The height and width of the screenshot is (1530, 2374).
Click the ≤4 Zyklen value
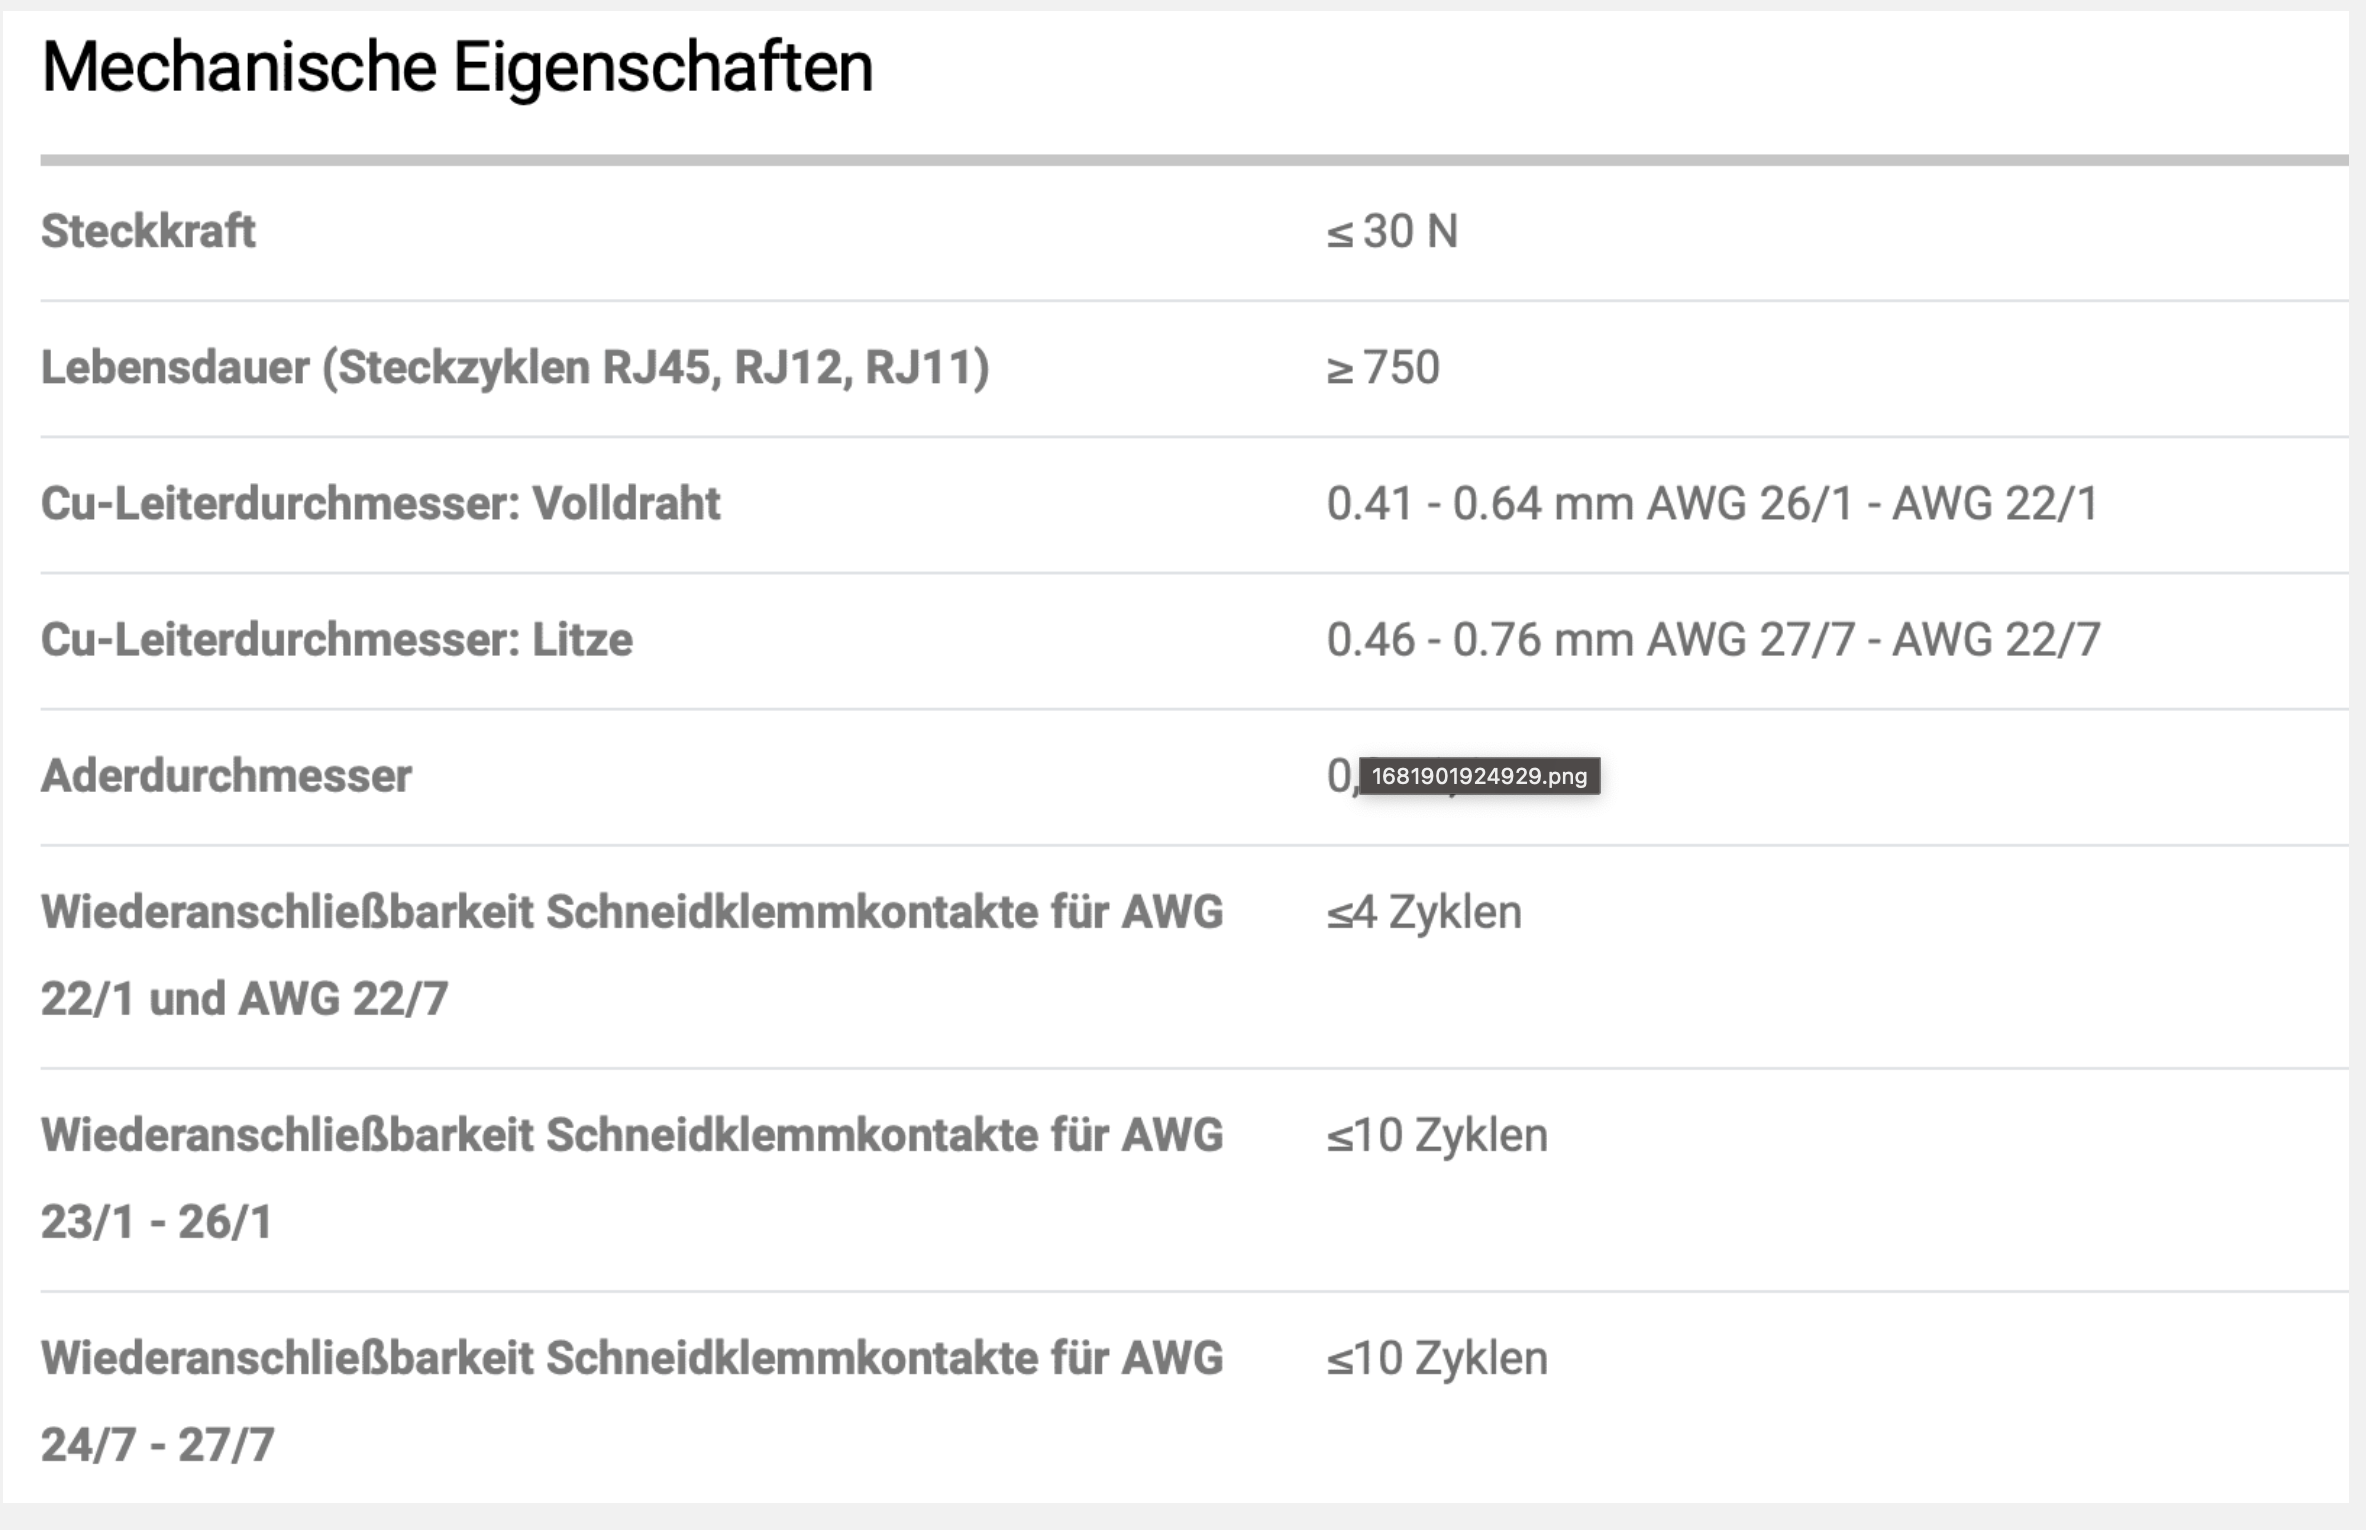[x=1424, y=912]
